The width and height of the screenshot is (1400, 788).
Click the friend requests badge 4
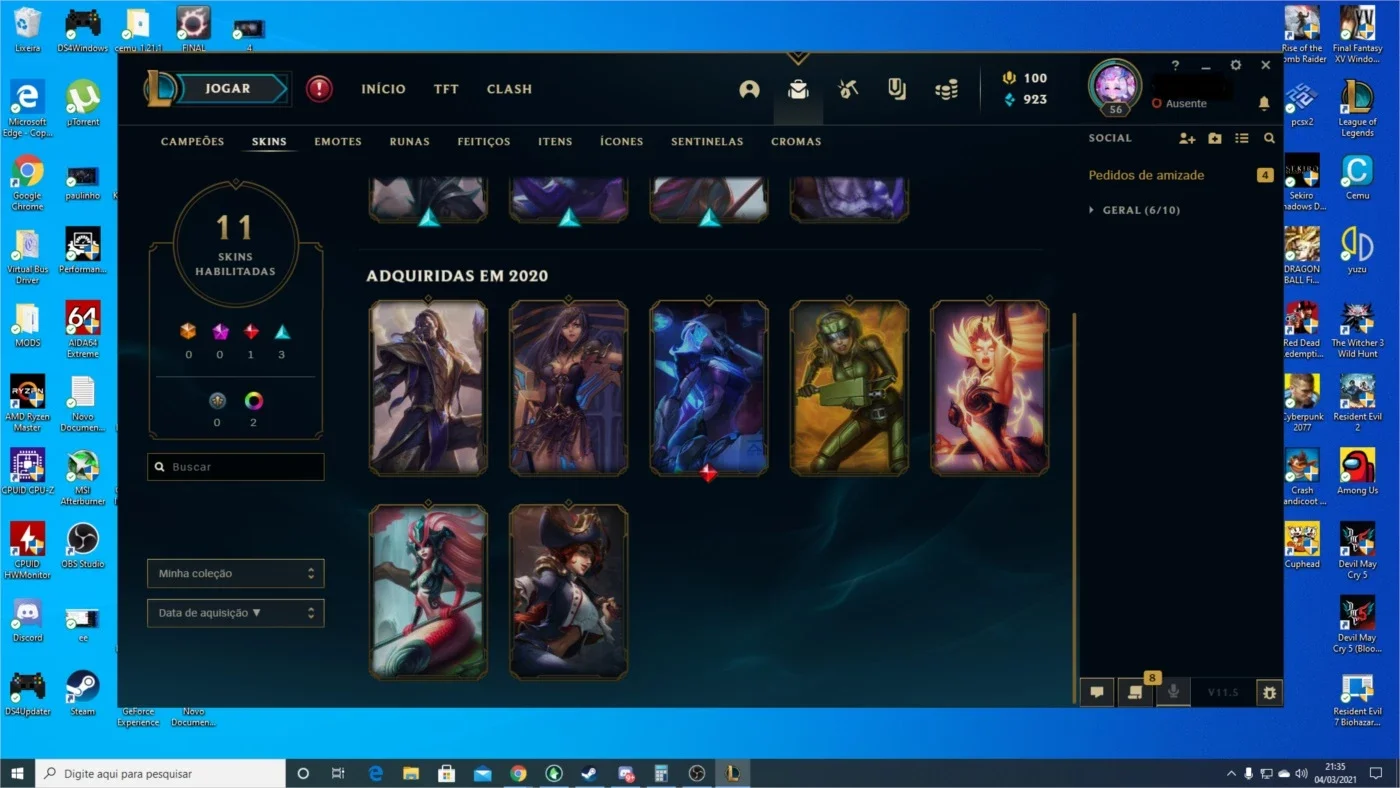pyautogui.click(x=1265, y=175)
